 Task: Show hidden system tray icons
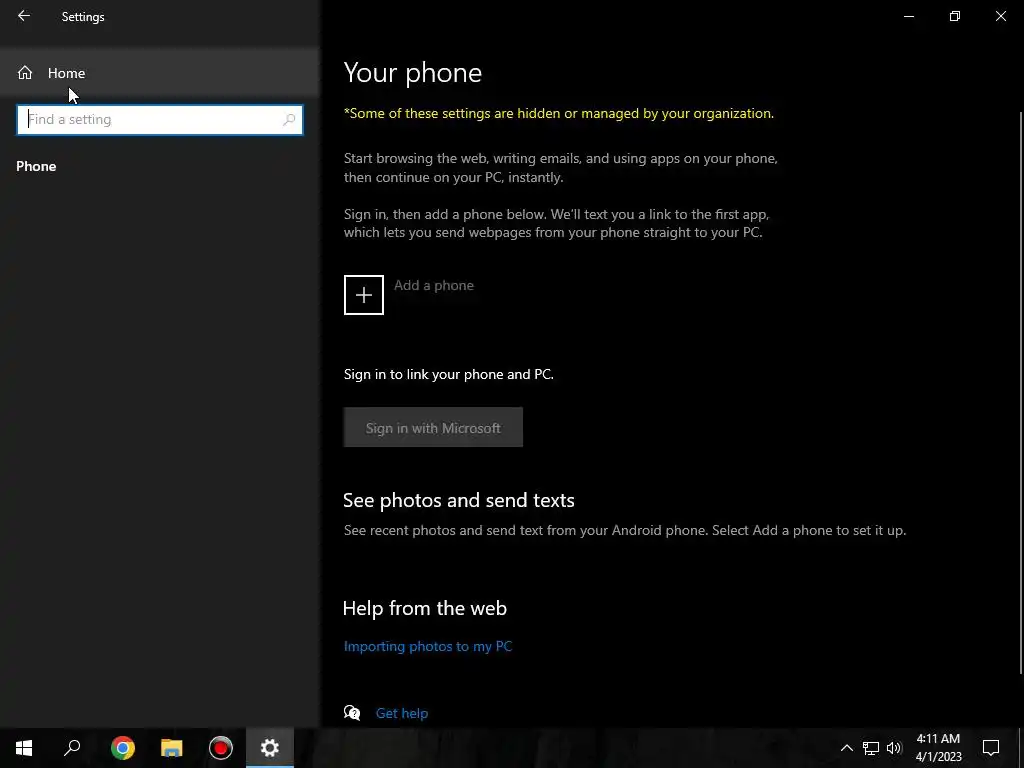pyautogui.click(x=846, y=748)
